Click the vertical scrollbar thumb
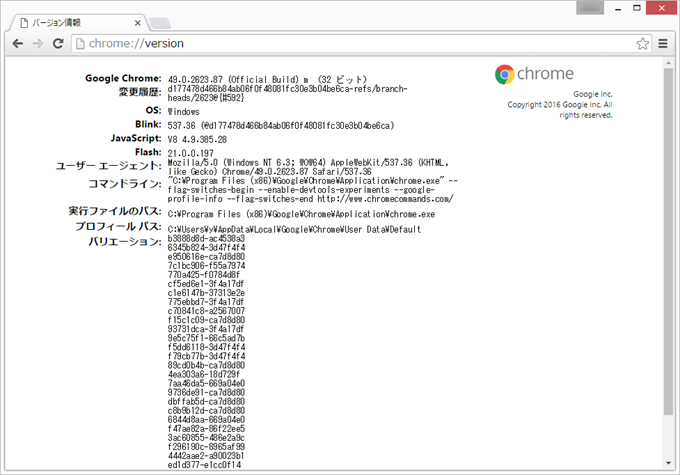This screenshot has height=475, width=680. click(x=668, y=241)
